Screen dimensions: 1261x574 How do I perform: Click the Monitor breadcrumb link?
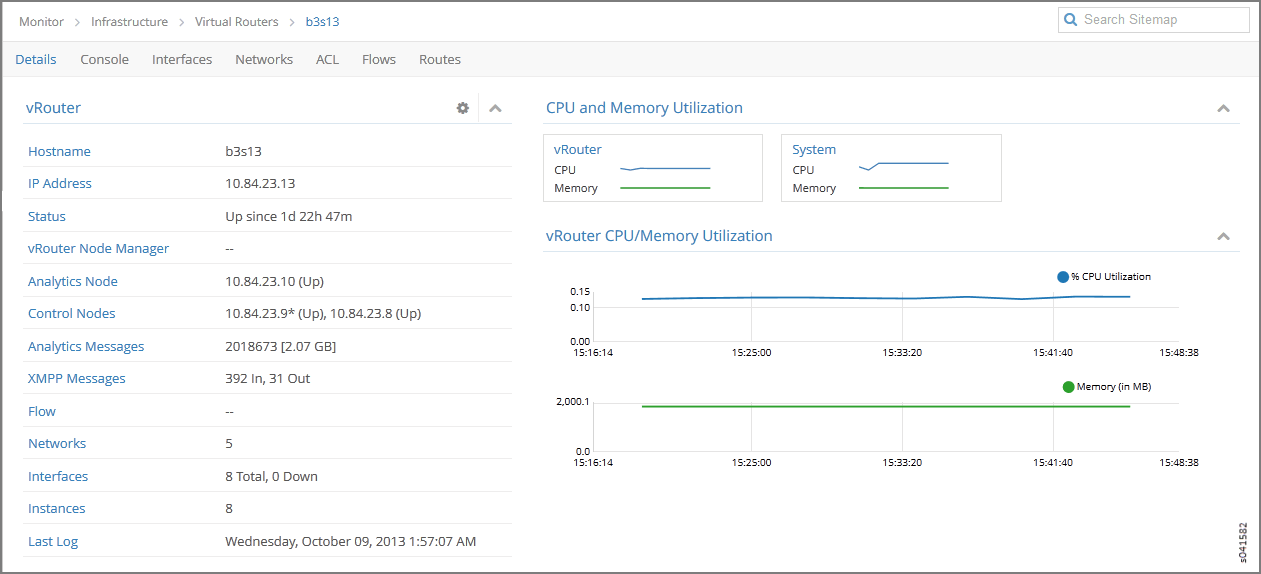pyautogui.click(x=41, y=21)
